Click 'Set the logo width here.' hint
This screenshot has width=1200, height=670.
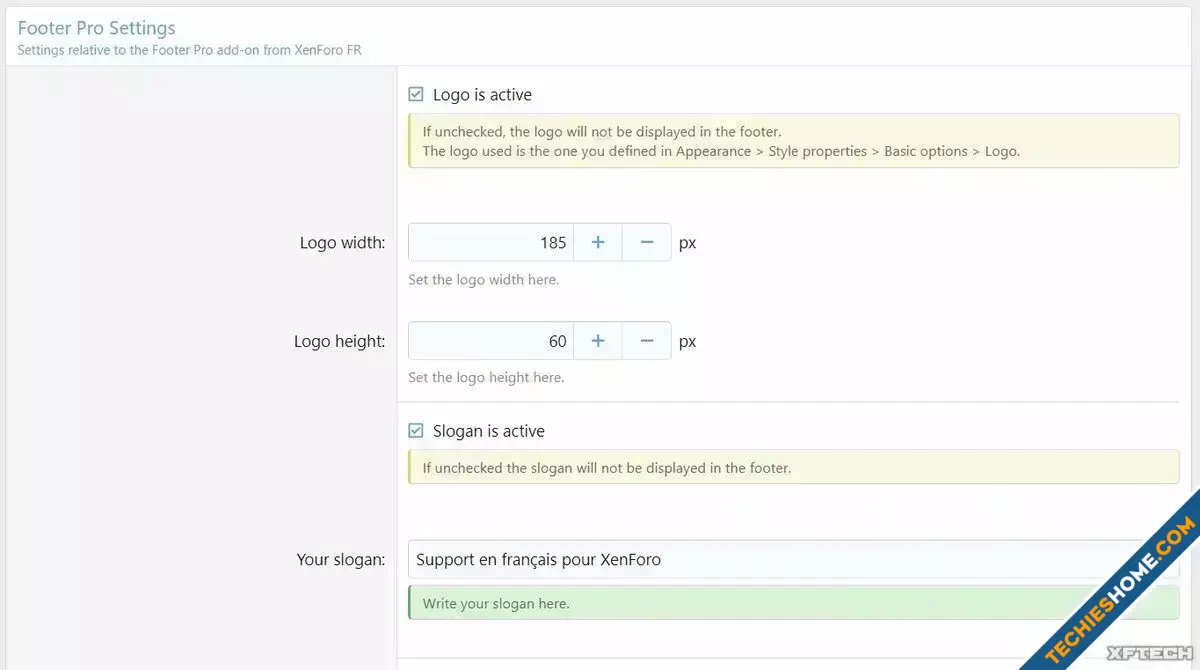point(483,280)
